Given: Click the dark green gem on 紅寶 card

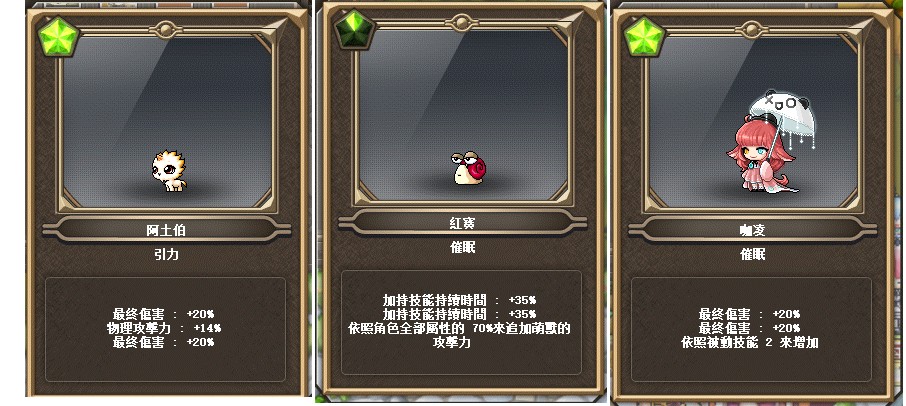Looking at the screenshot, I should point(354,29).
